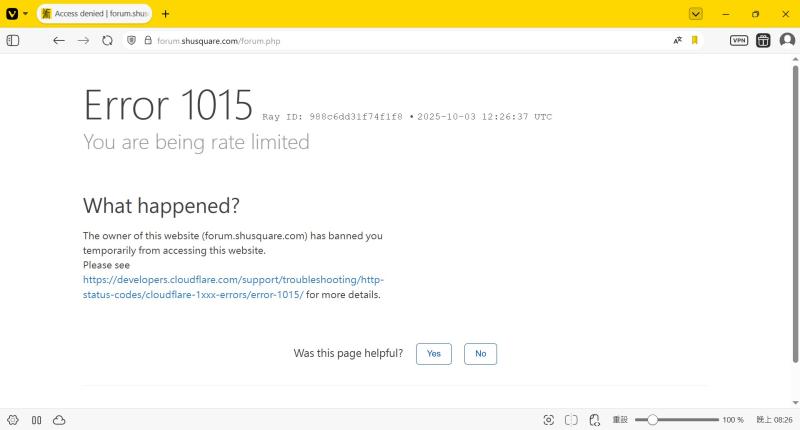
Task: Open the translate page icon
Action: tap(677, 40)
